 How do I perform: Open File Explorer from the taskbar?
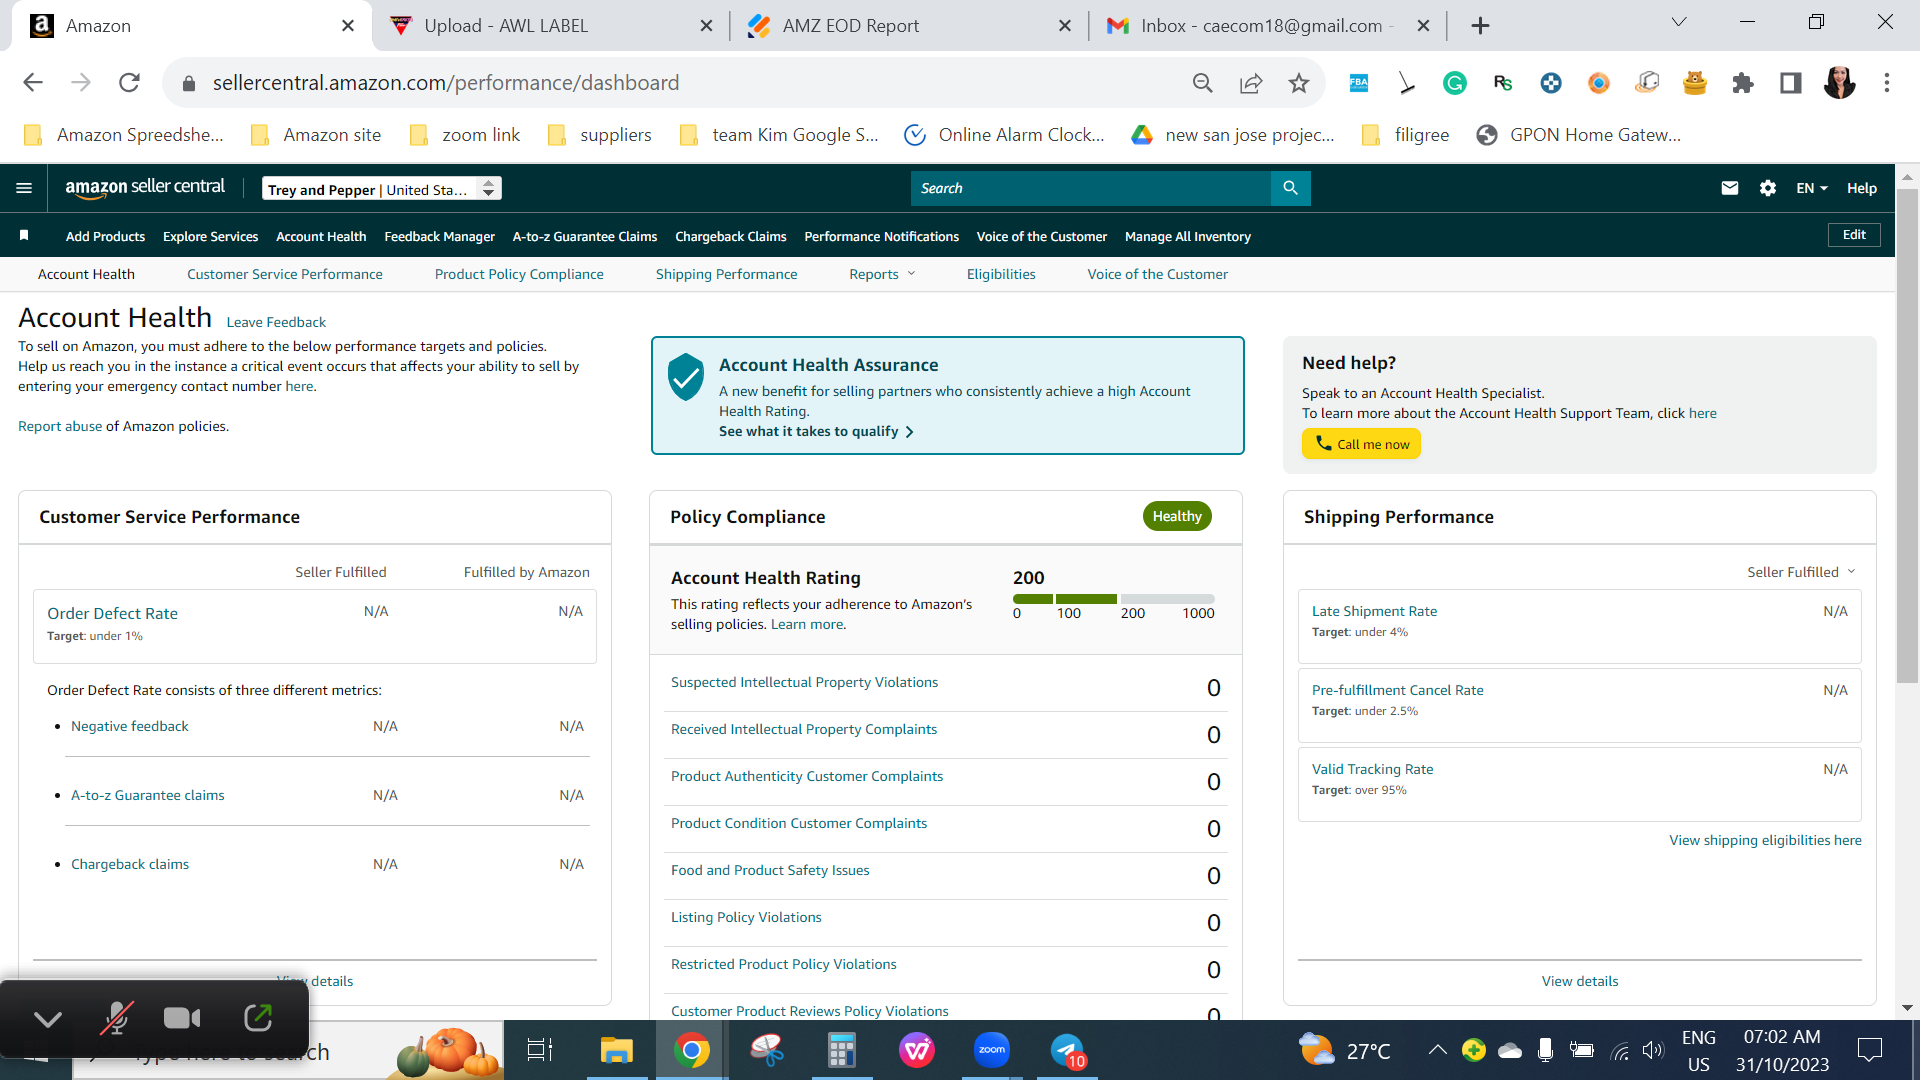pyautogui.click(x=616, y=1050)
